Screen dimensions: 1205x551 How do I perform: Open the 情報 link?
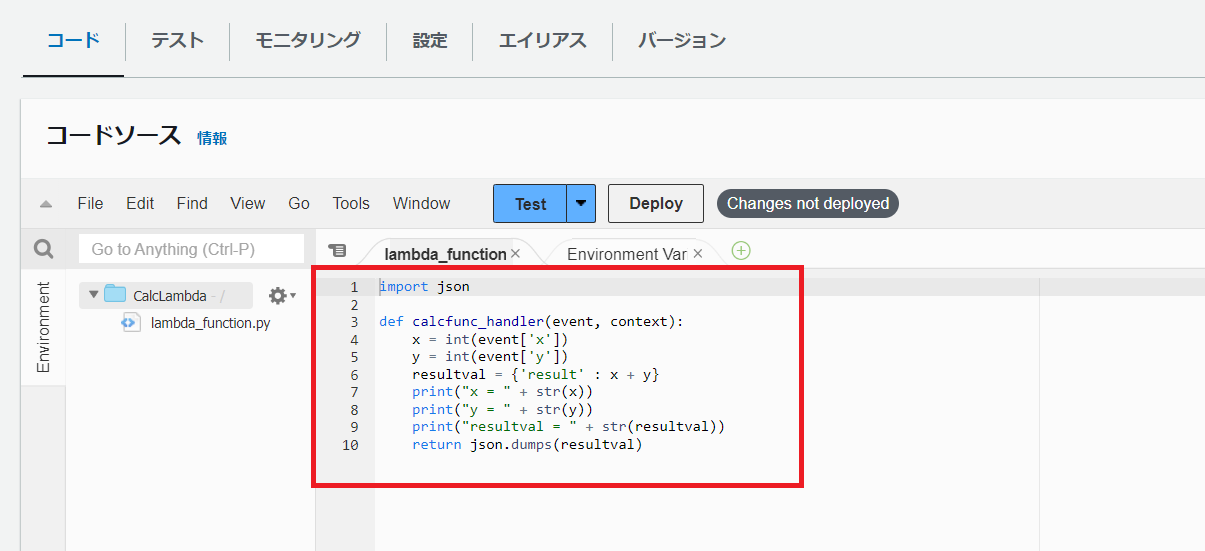(212, 138)
